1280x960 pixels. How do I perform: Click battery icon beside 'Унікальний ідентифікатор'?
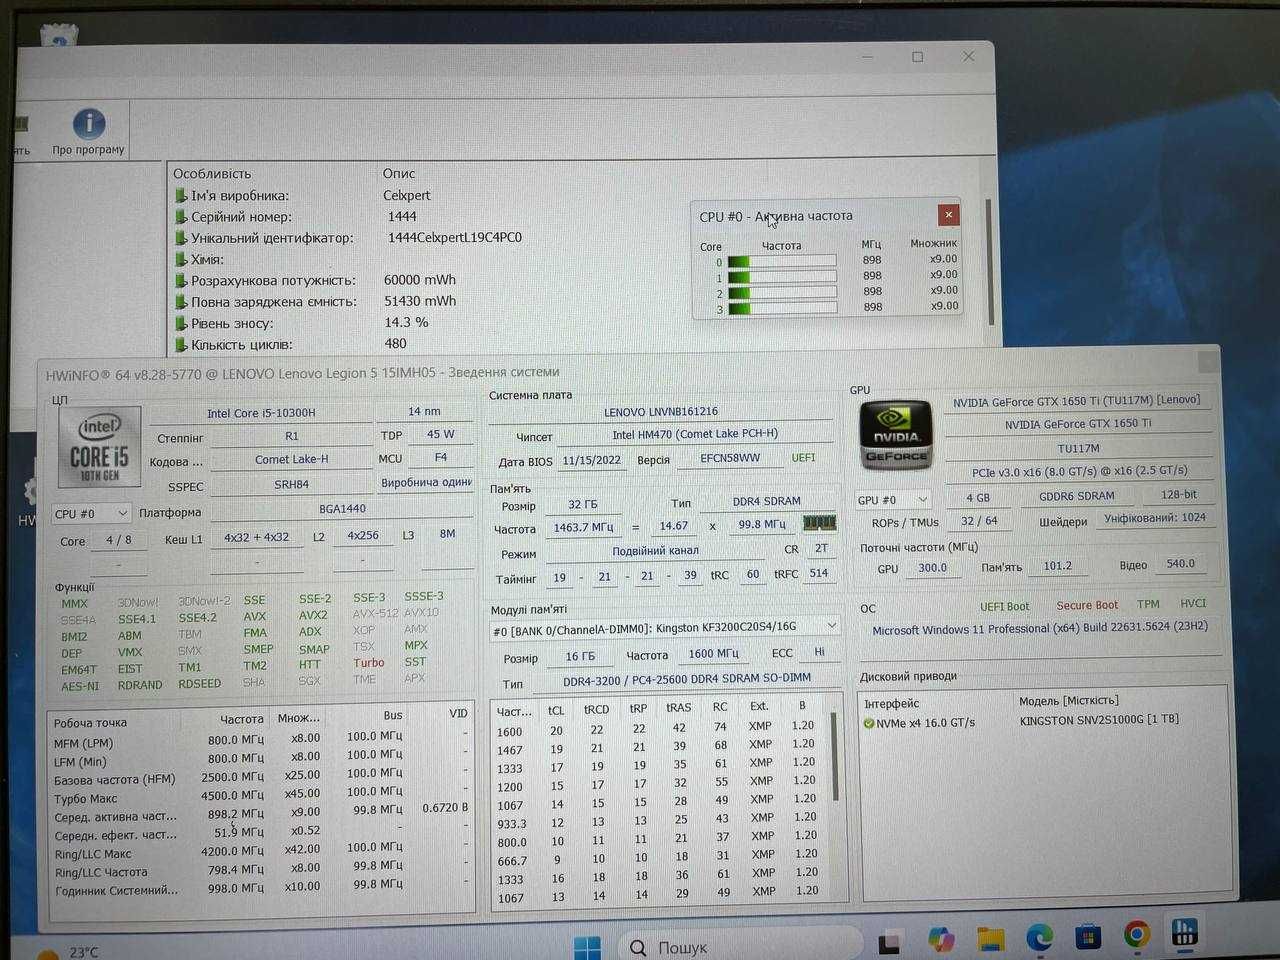tap(181, 238)
